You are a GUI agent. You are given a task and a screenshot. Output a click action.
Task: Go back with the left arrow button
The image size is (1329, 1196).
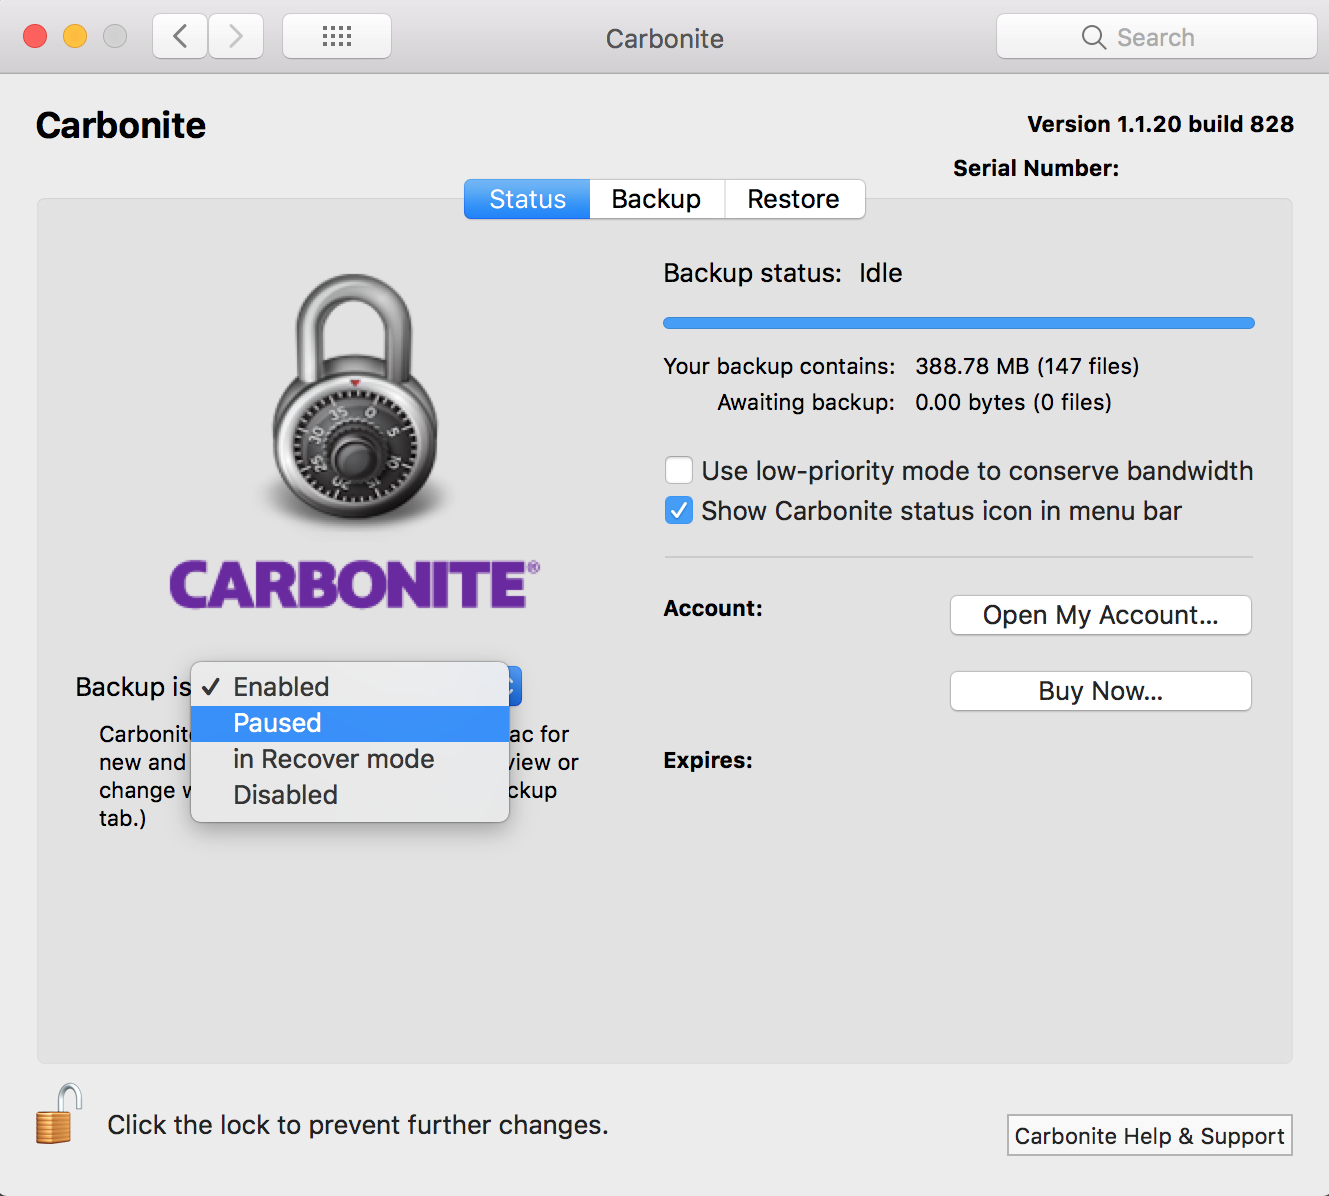tap(180, 37)
